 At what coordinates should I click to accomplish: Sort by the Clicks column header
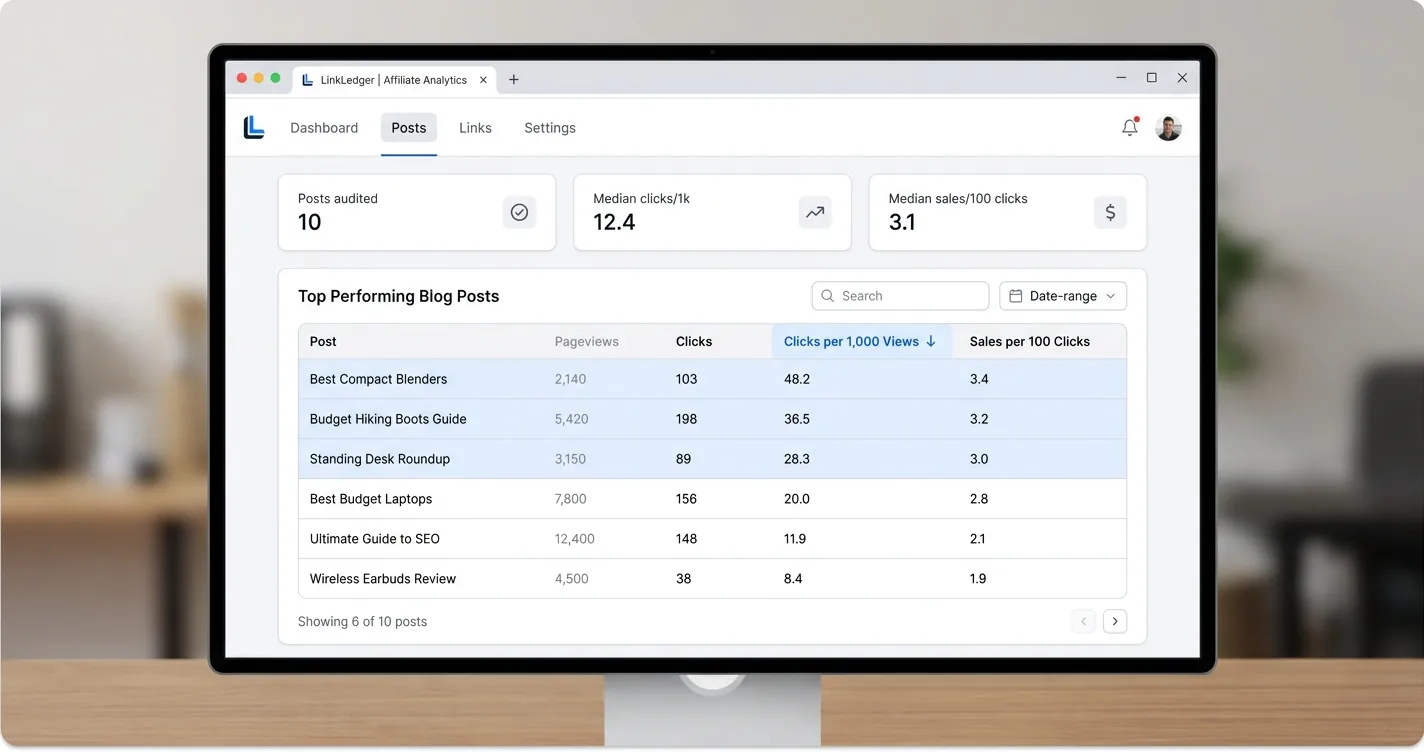click(694, 341)
